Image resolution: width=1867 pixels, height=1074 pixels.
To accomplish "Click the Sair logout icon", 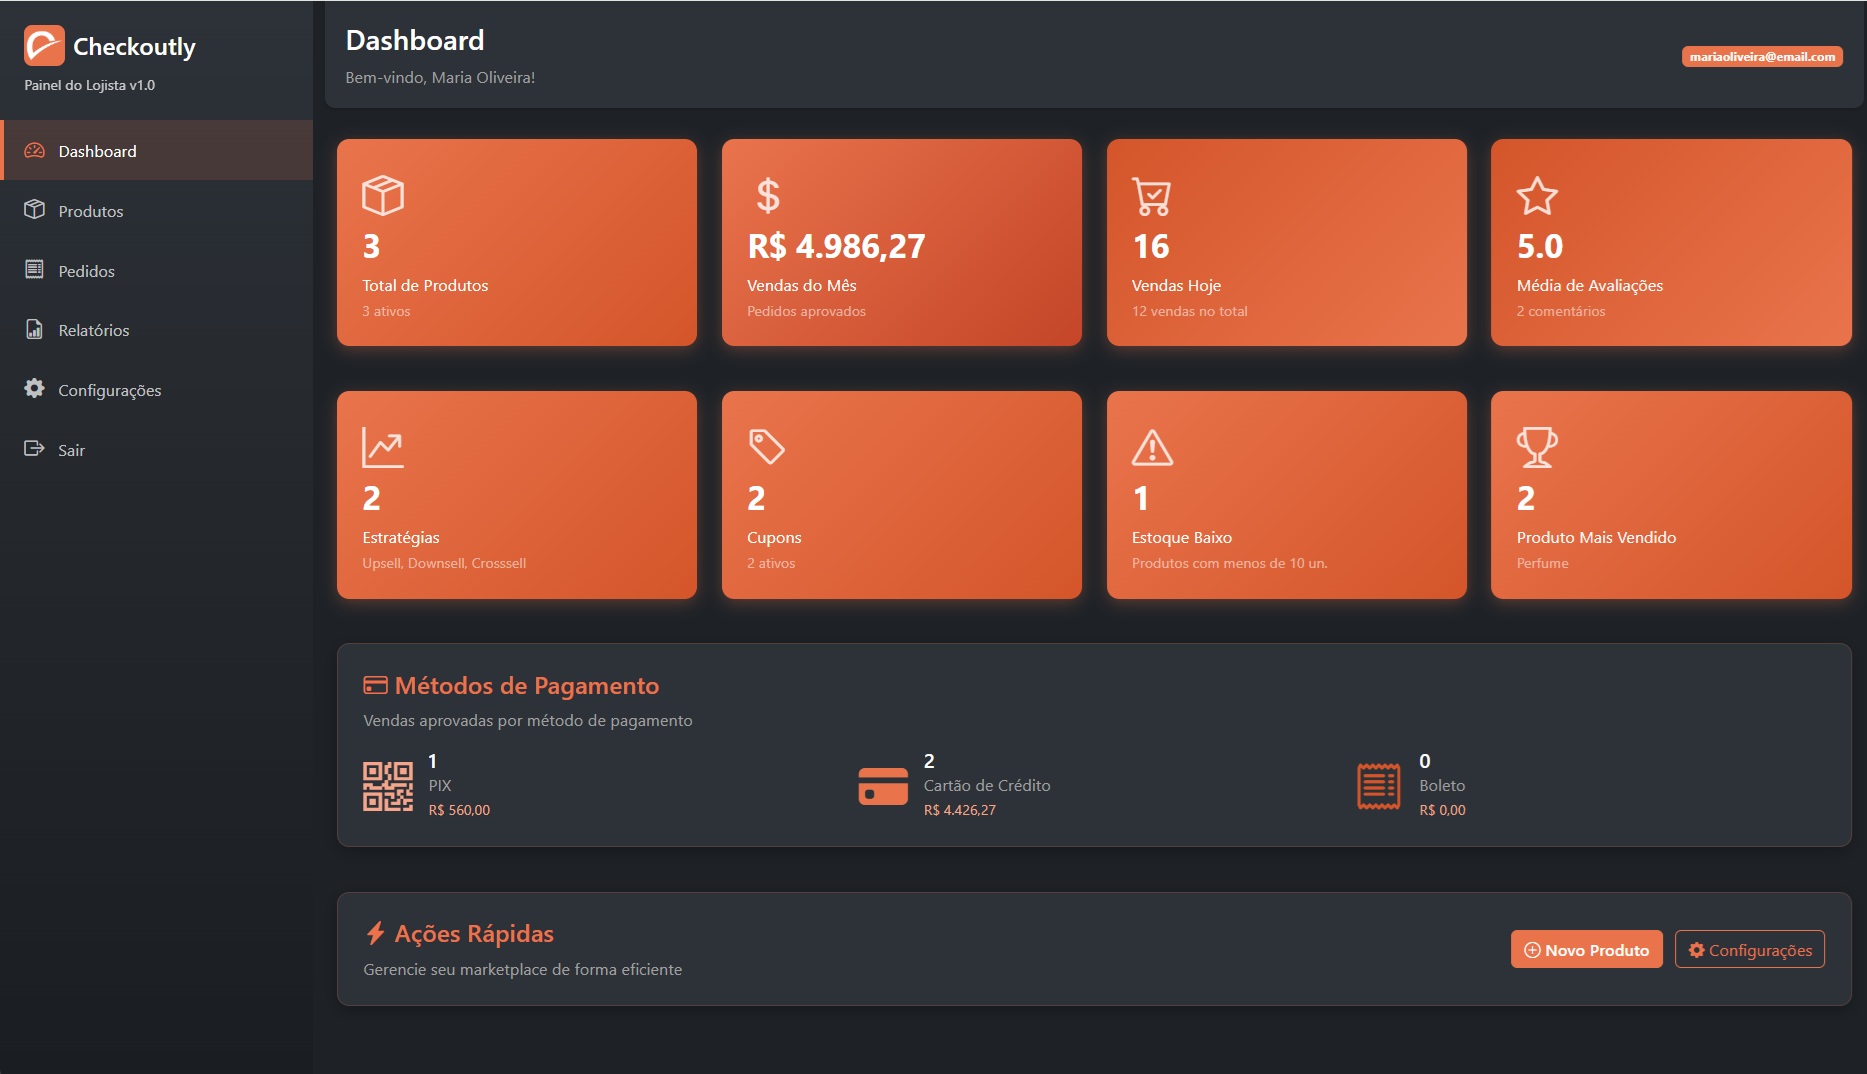I will pyautogui.click(x=33, y=449).
